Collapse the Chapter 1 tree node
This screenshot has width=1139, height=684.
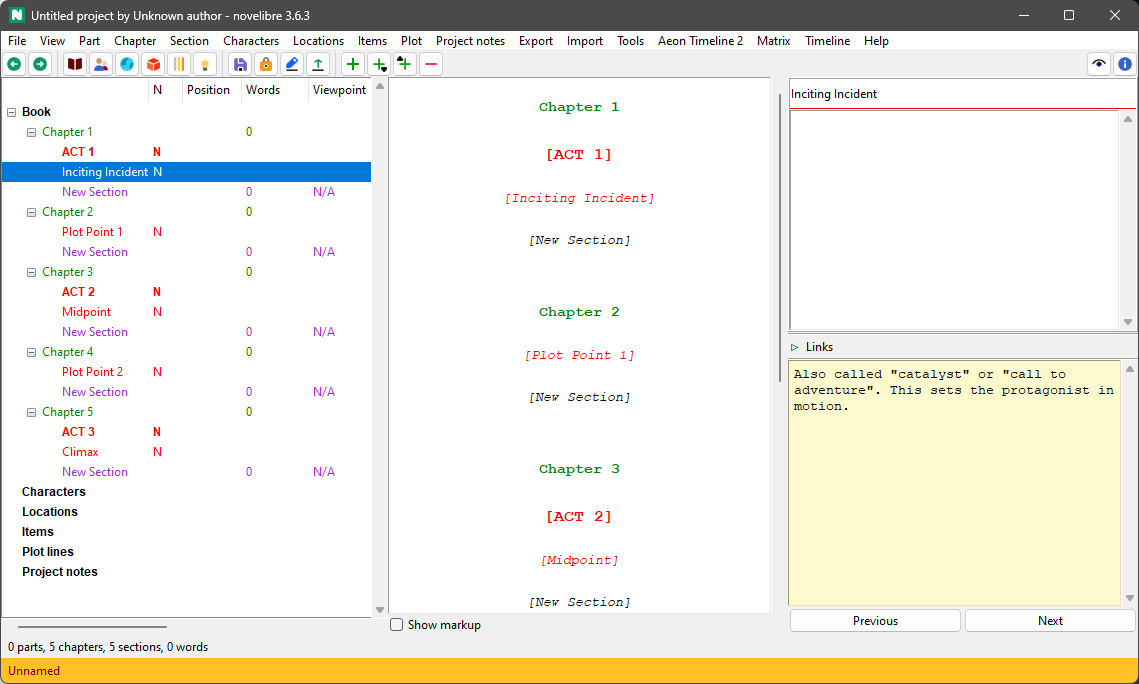point(31,131)
